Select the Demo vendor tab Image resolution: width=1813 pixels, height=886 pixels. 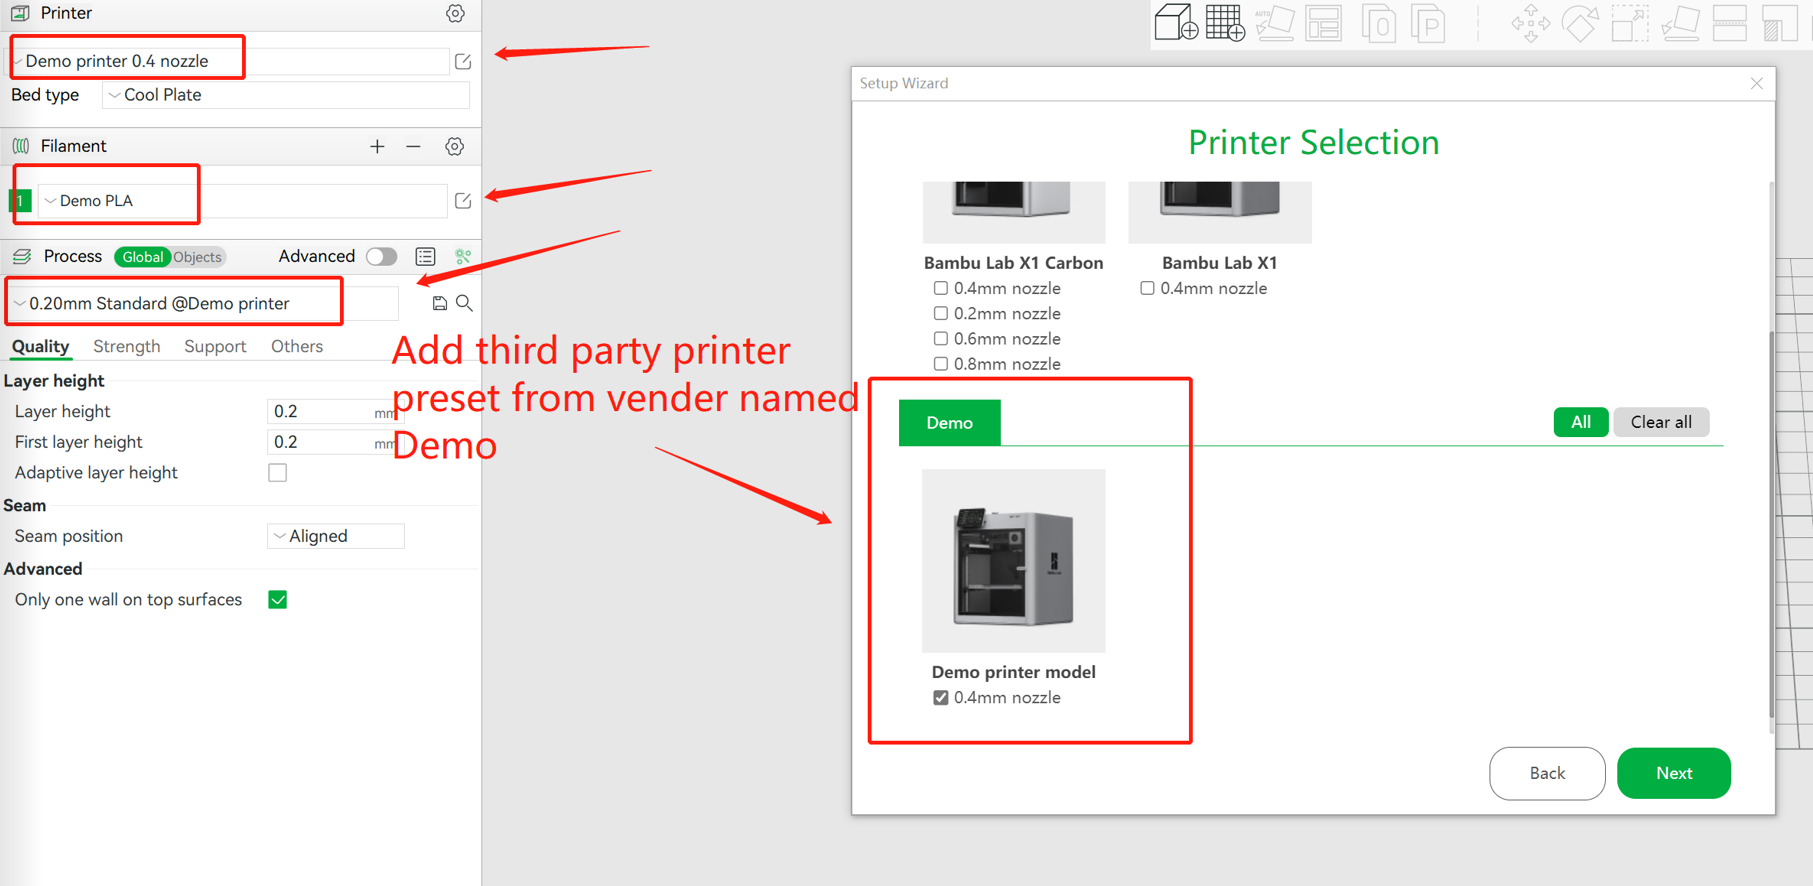950,423
